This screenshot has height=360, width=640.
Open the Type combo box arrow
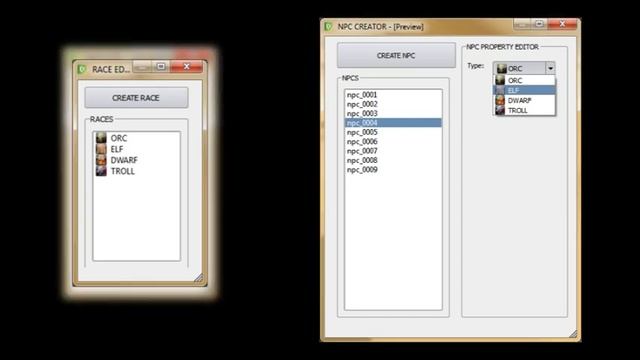[550, 68]
